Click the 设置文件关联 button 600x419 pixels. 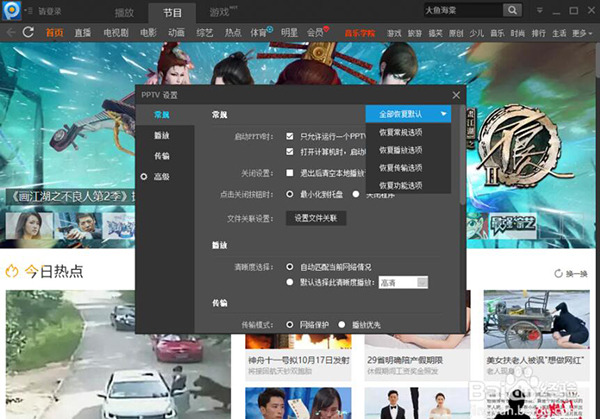[317, 217]
